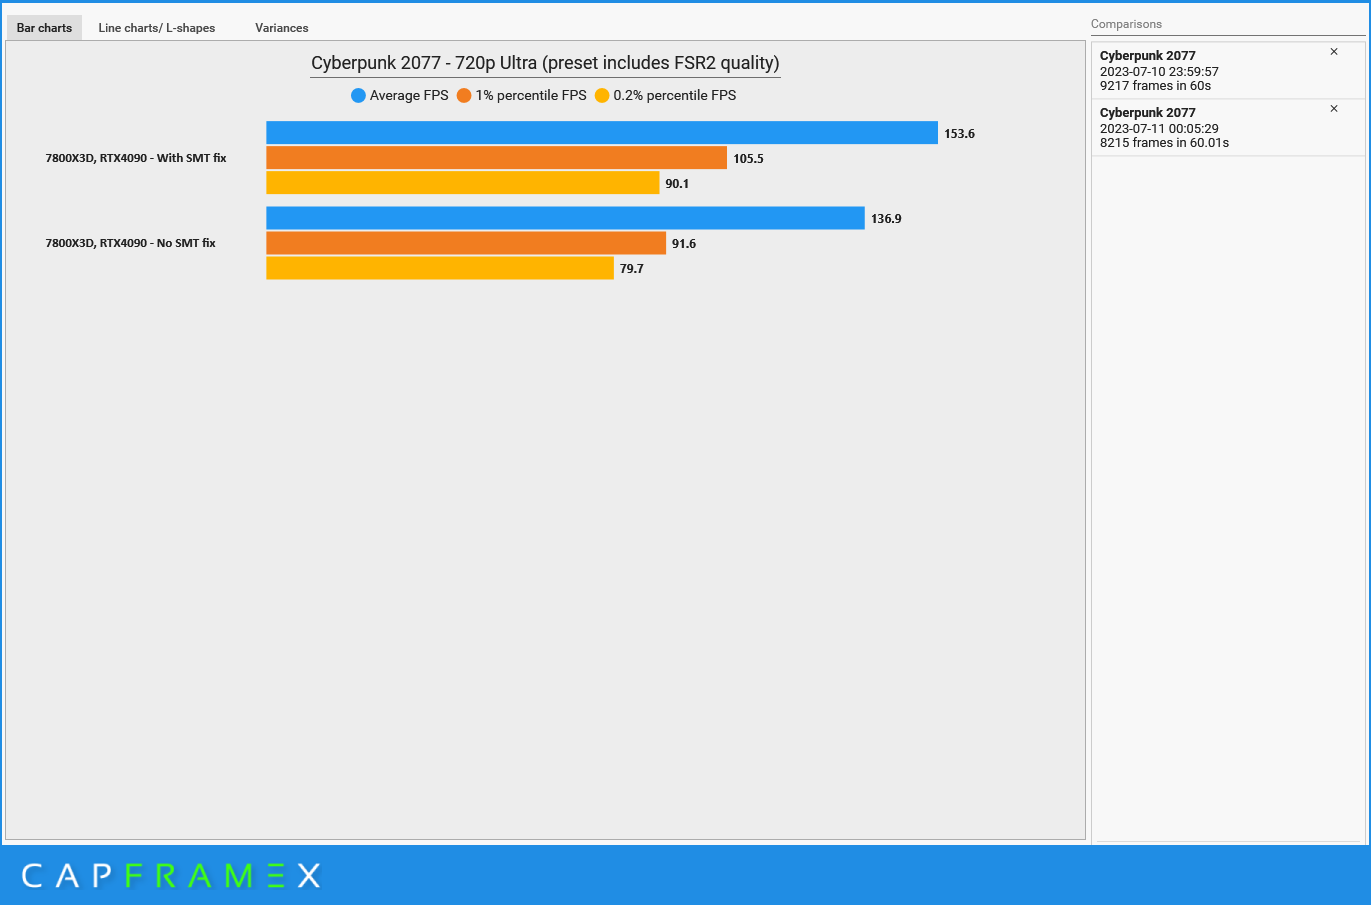Toggle the Average FPS legend marker
The height and width of the screenshot is (905, 1371).
coord(358,96)
